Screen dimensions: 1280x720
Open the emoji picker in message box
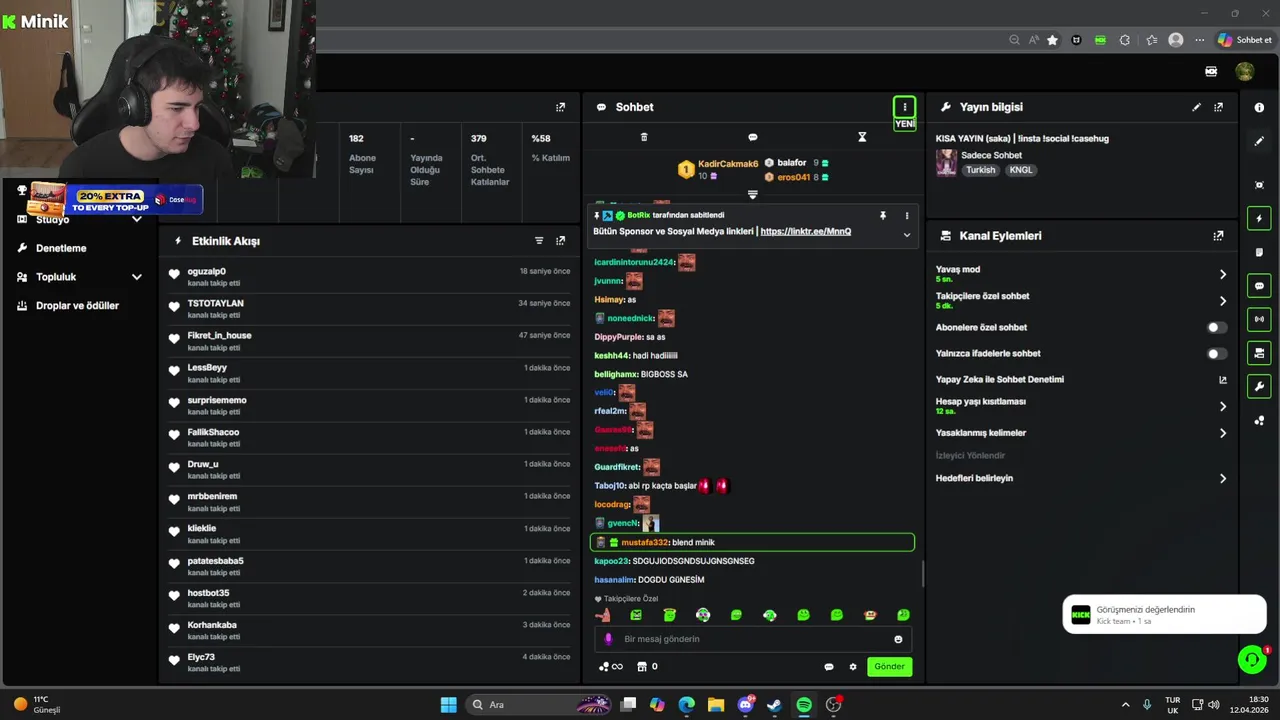tap(898, 639)
